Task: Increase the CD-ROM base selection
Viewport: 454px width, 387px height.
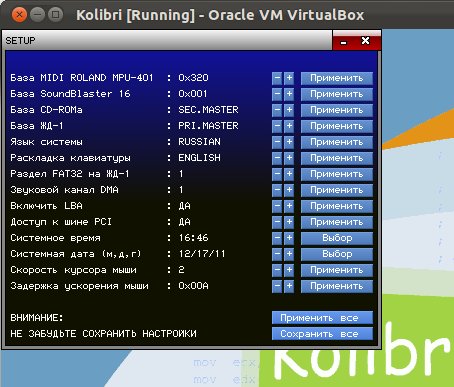Action: pyautogui.click(x=289, y=110)
